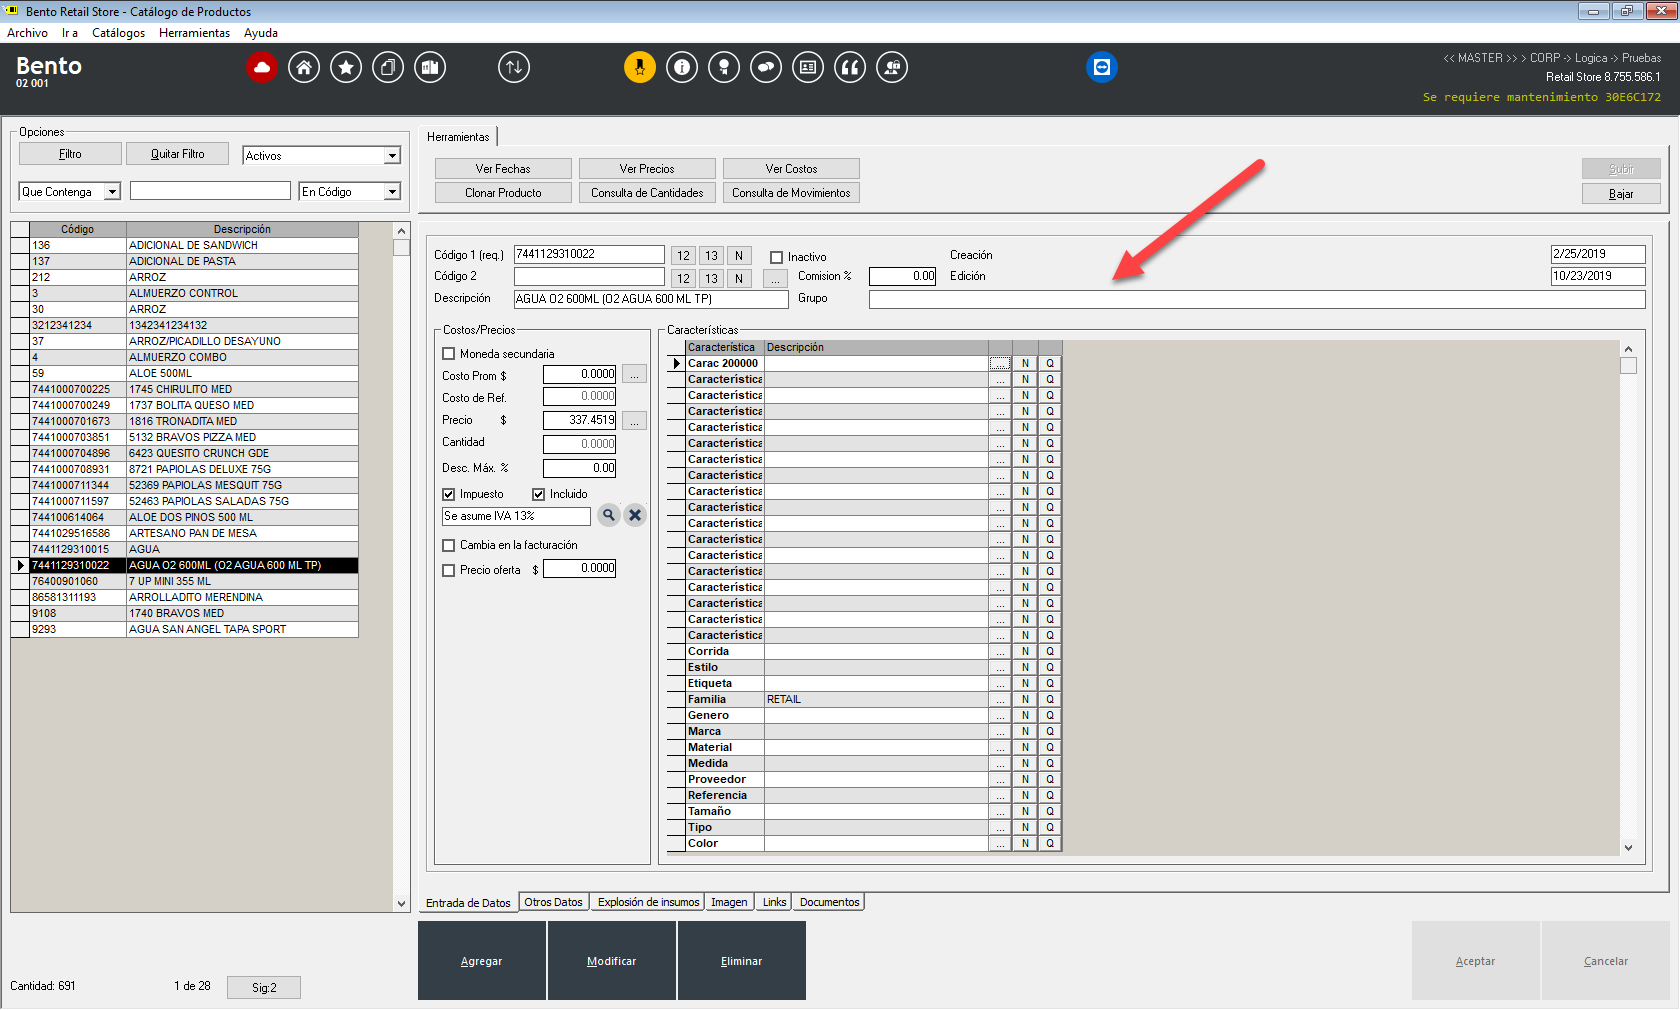Click the ID card toolbar icon
The width and height of the screenshot is (1680, 1010).
808,67
